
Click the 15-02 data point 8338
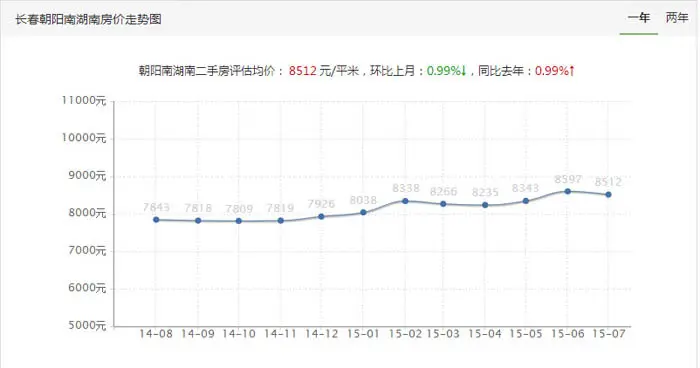coord(405,201)
